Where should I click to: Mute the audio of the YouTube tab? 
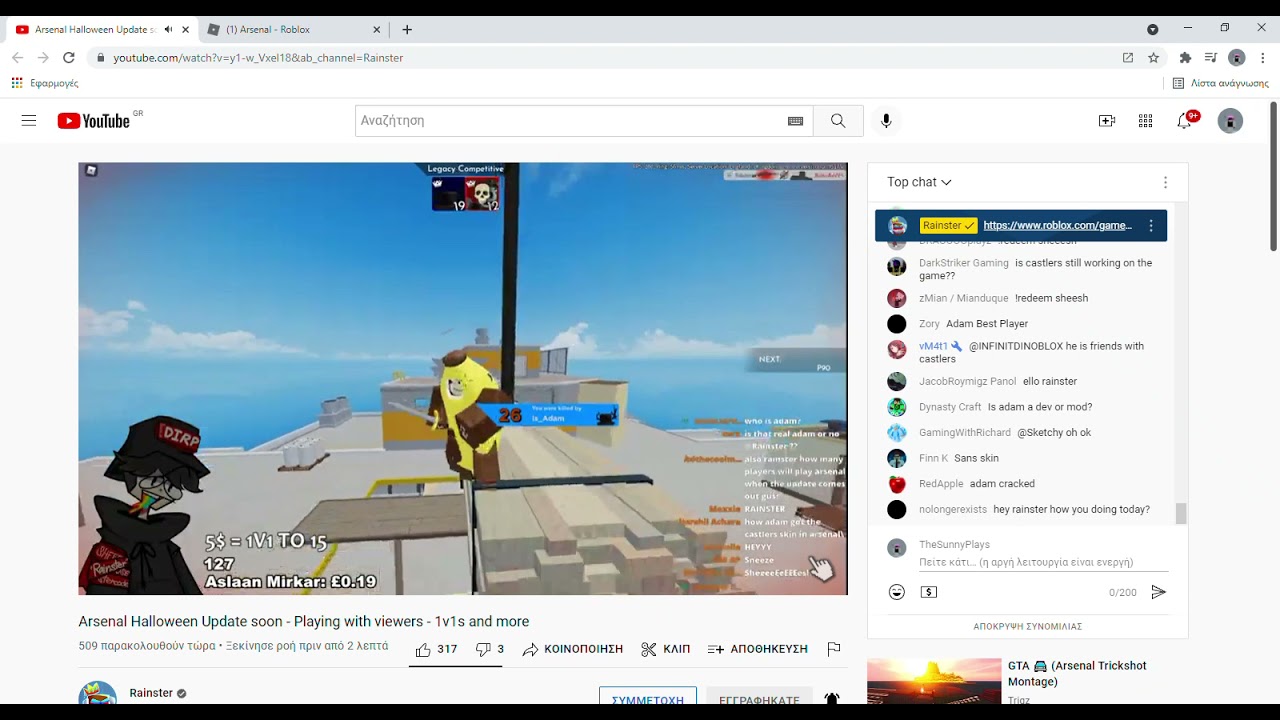click(168, 30)
